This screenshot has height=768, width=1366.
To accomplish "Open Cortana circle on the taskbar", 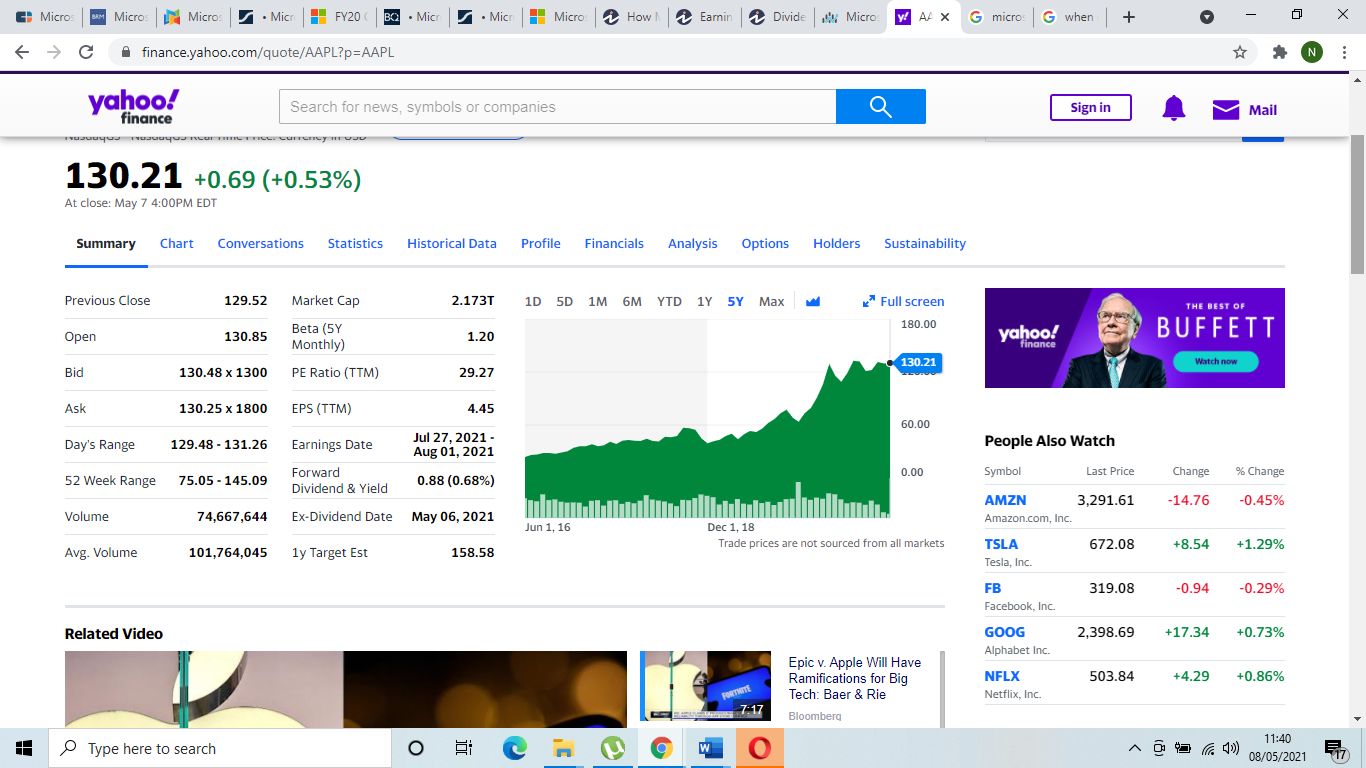I will click(x=416, y=748).
